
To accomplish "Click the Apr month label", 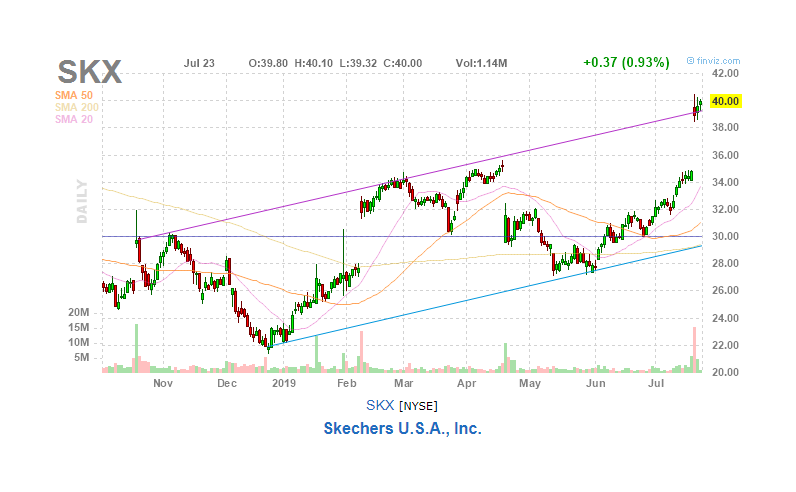I will coord(467,383).
